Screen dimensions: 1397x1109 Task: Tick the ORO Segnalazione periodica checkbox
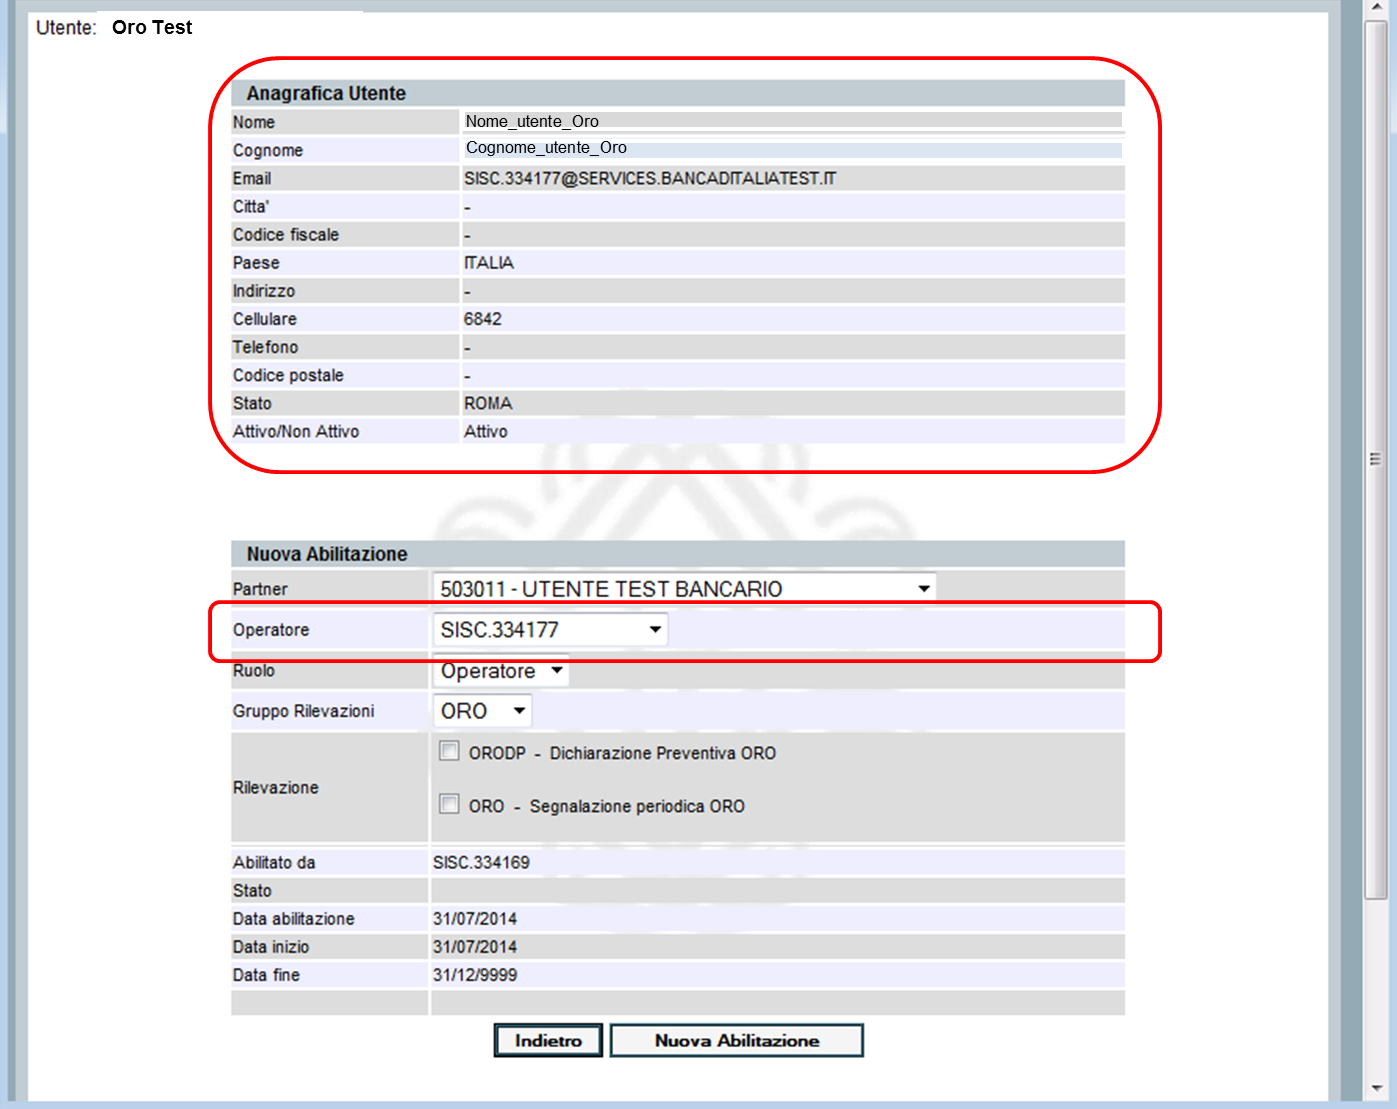click(x=449, y=804)
